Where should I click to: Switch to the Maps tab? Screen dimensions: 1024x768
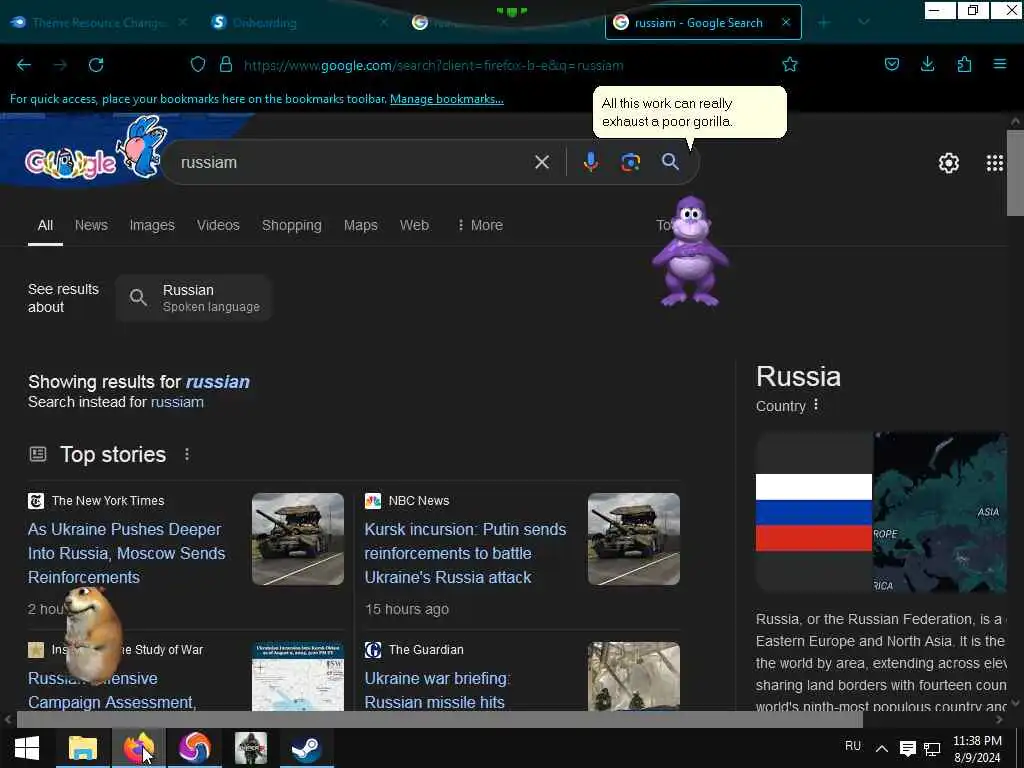360,225
